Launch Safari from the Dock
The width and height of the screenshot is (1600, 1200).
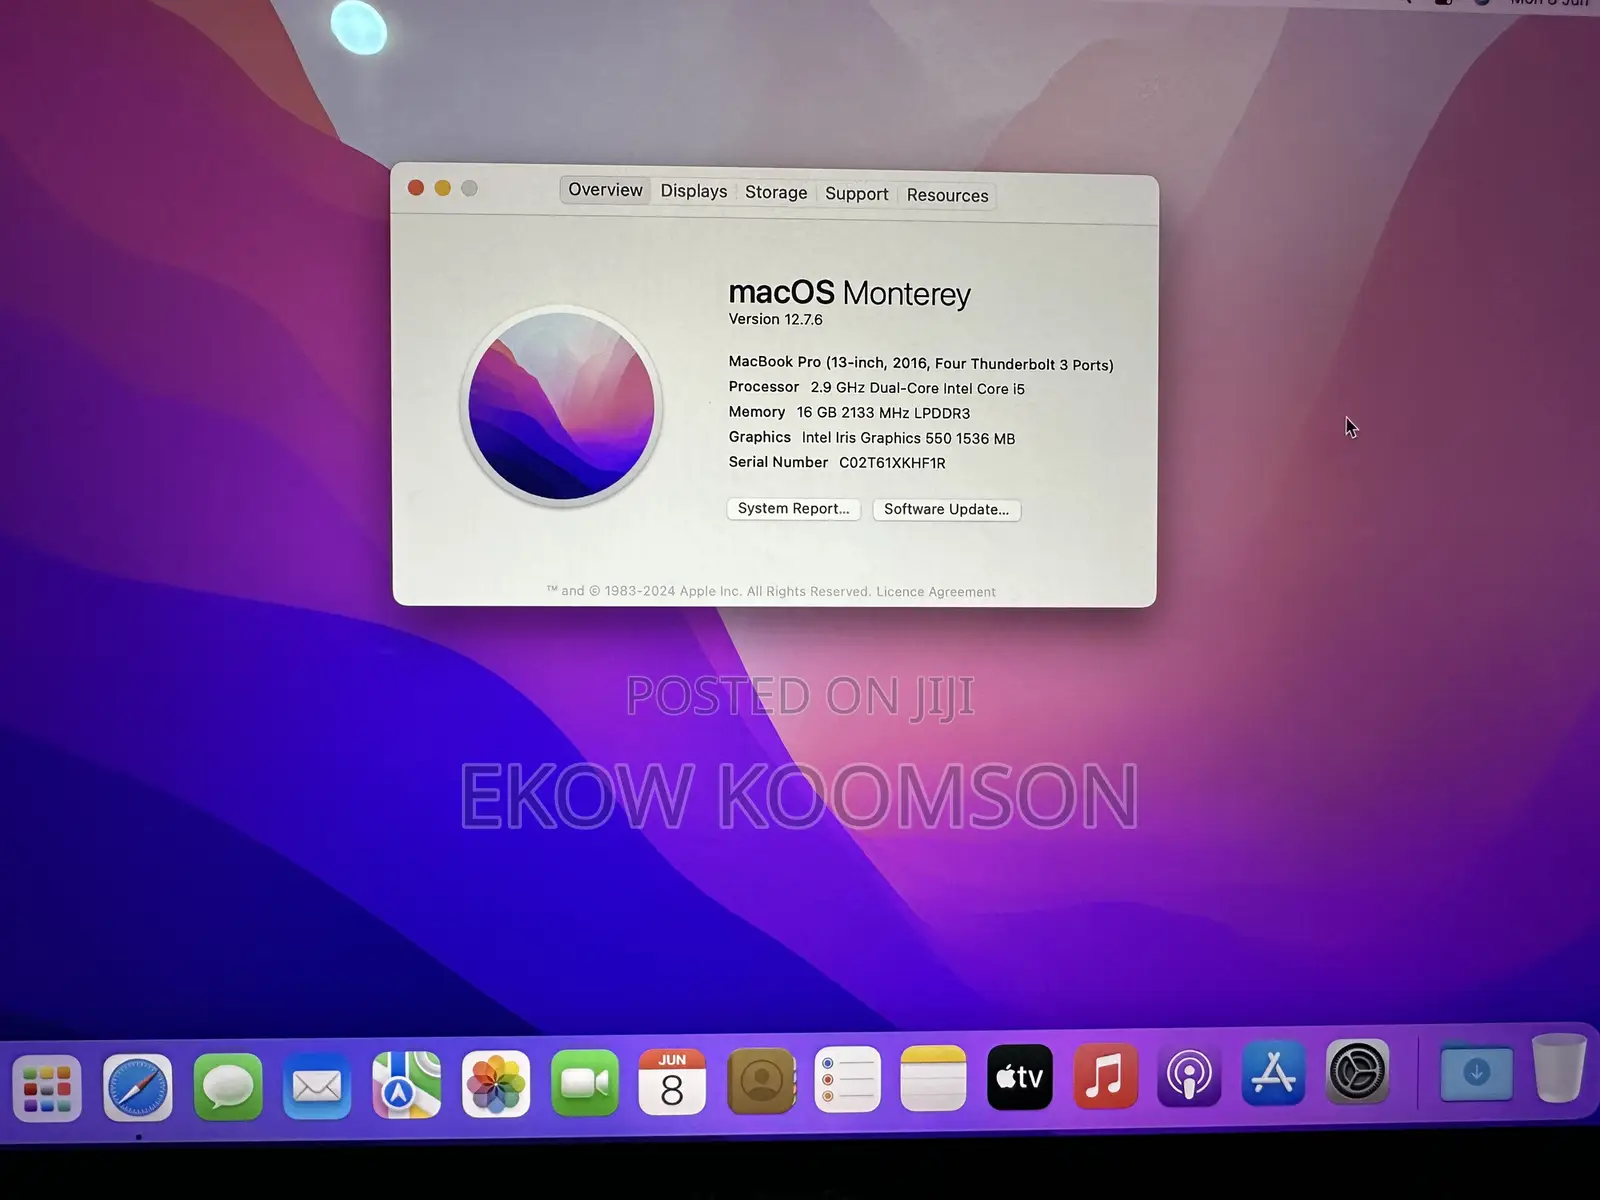click(138, 1088)
